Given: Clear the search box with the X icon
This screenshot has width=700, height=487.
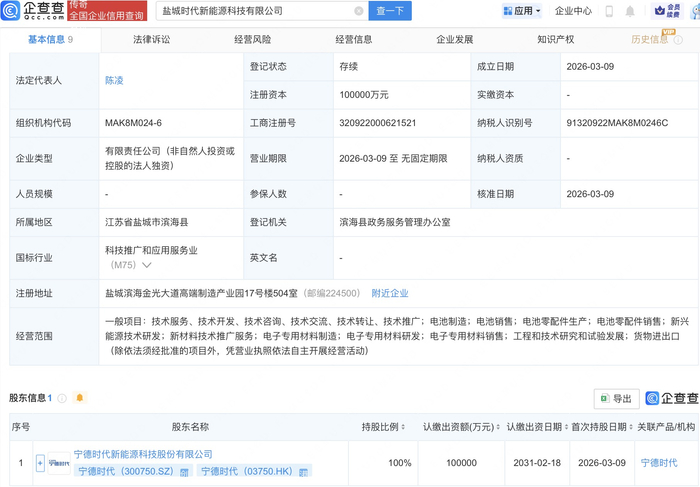Looking at the screenshot, I should point(359,11).
